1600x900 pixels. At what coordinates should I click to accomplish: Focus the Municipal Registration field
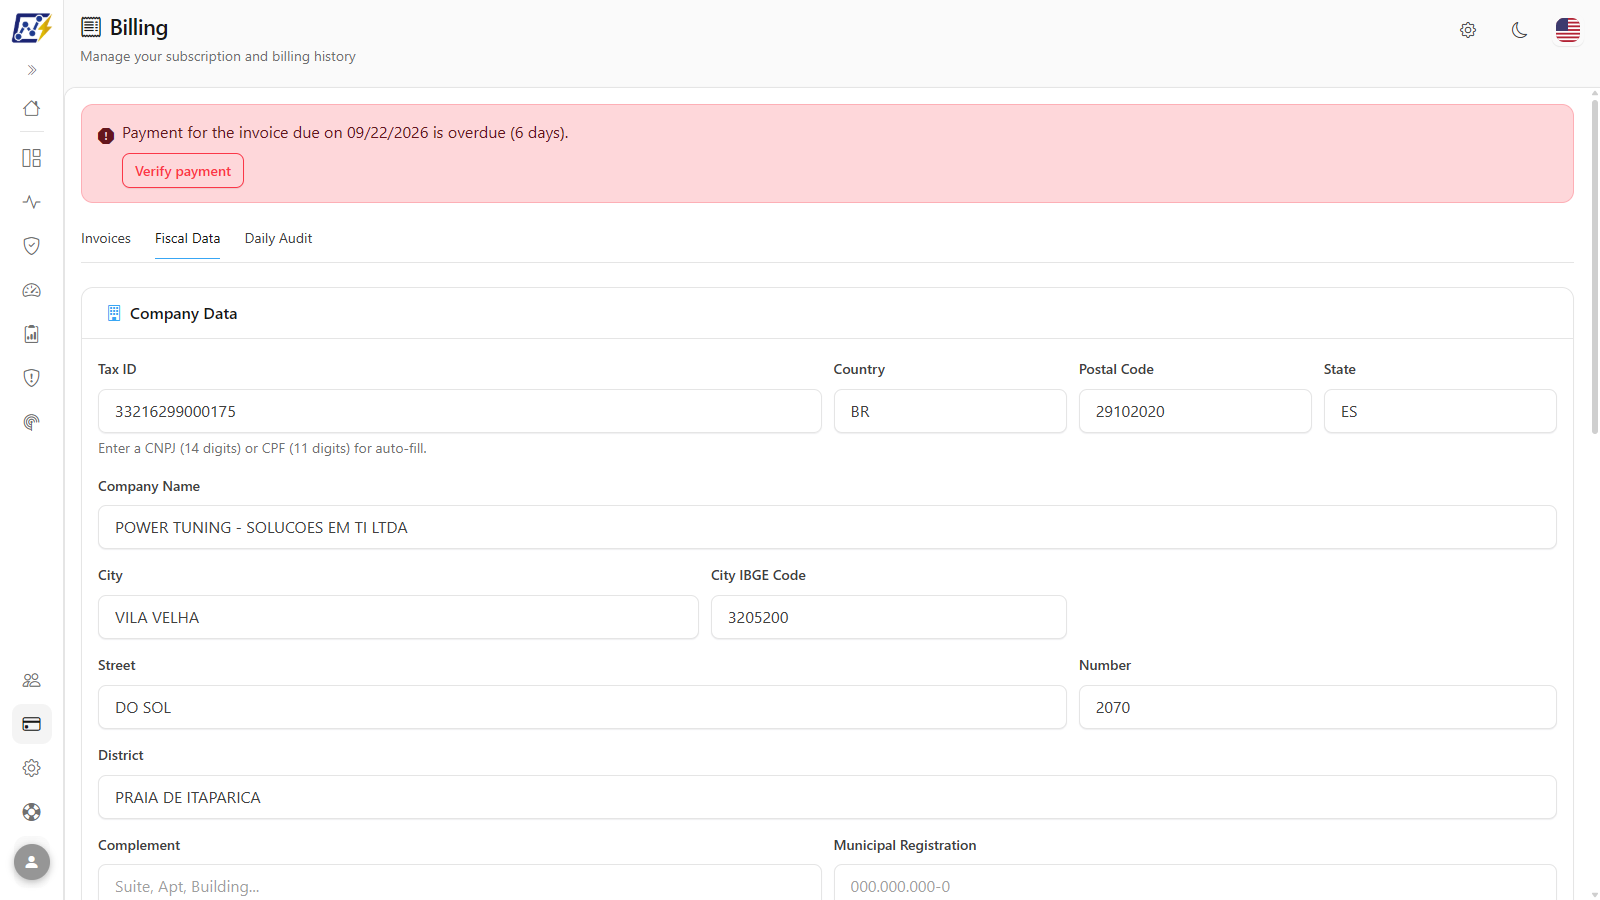click(x=1195, y=884)
